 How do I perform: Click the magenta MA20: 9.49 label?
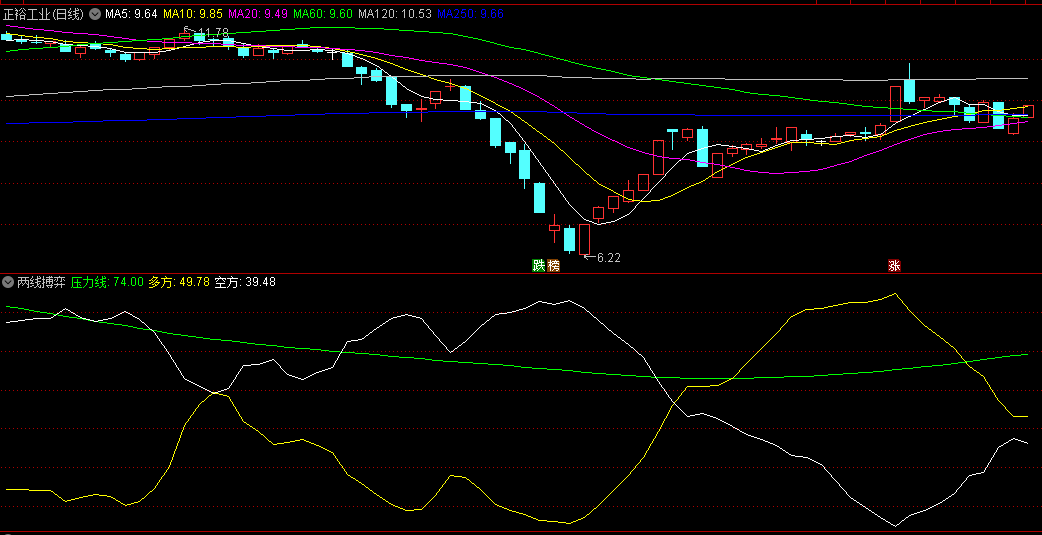coord(259,13)
